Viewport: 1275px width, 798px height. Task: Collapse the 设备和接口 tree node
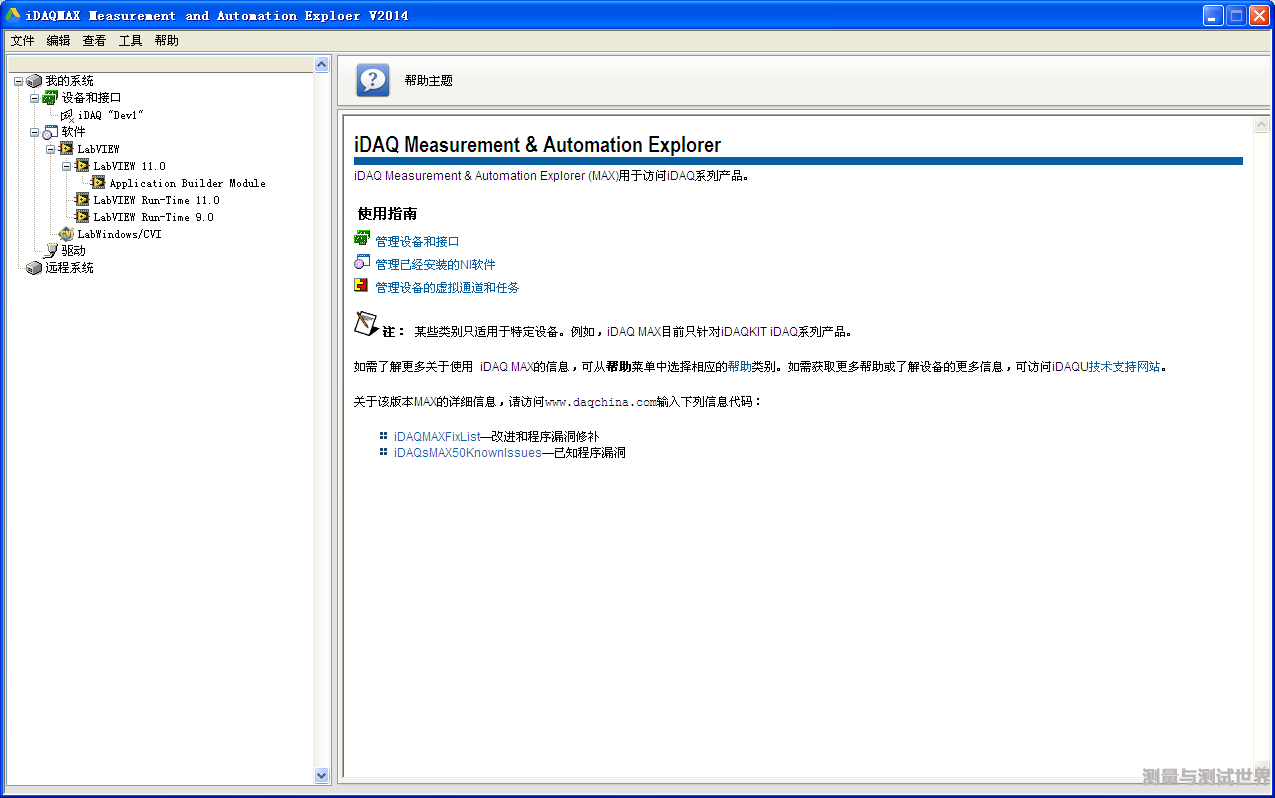(34, 98)
